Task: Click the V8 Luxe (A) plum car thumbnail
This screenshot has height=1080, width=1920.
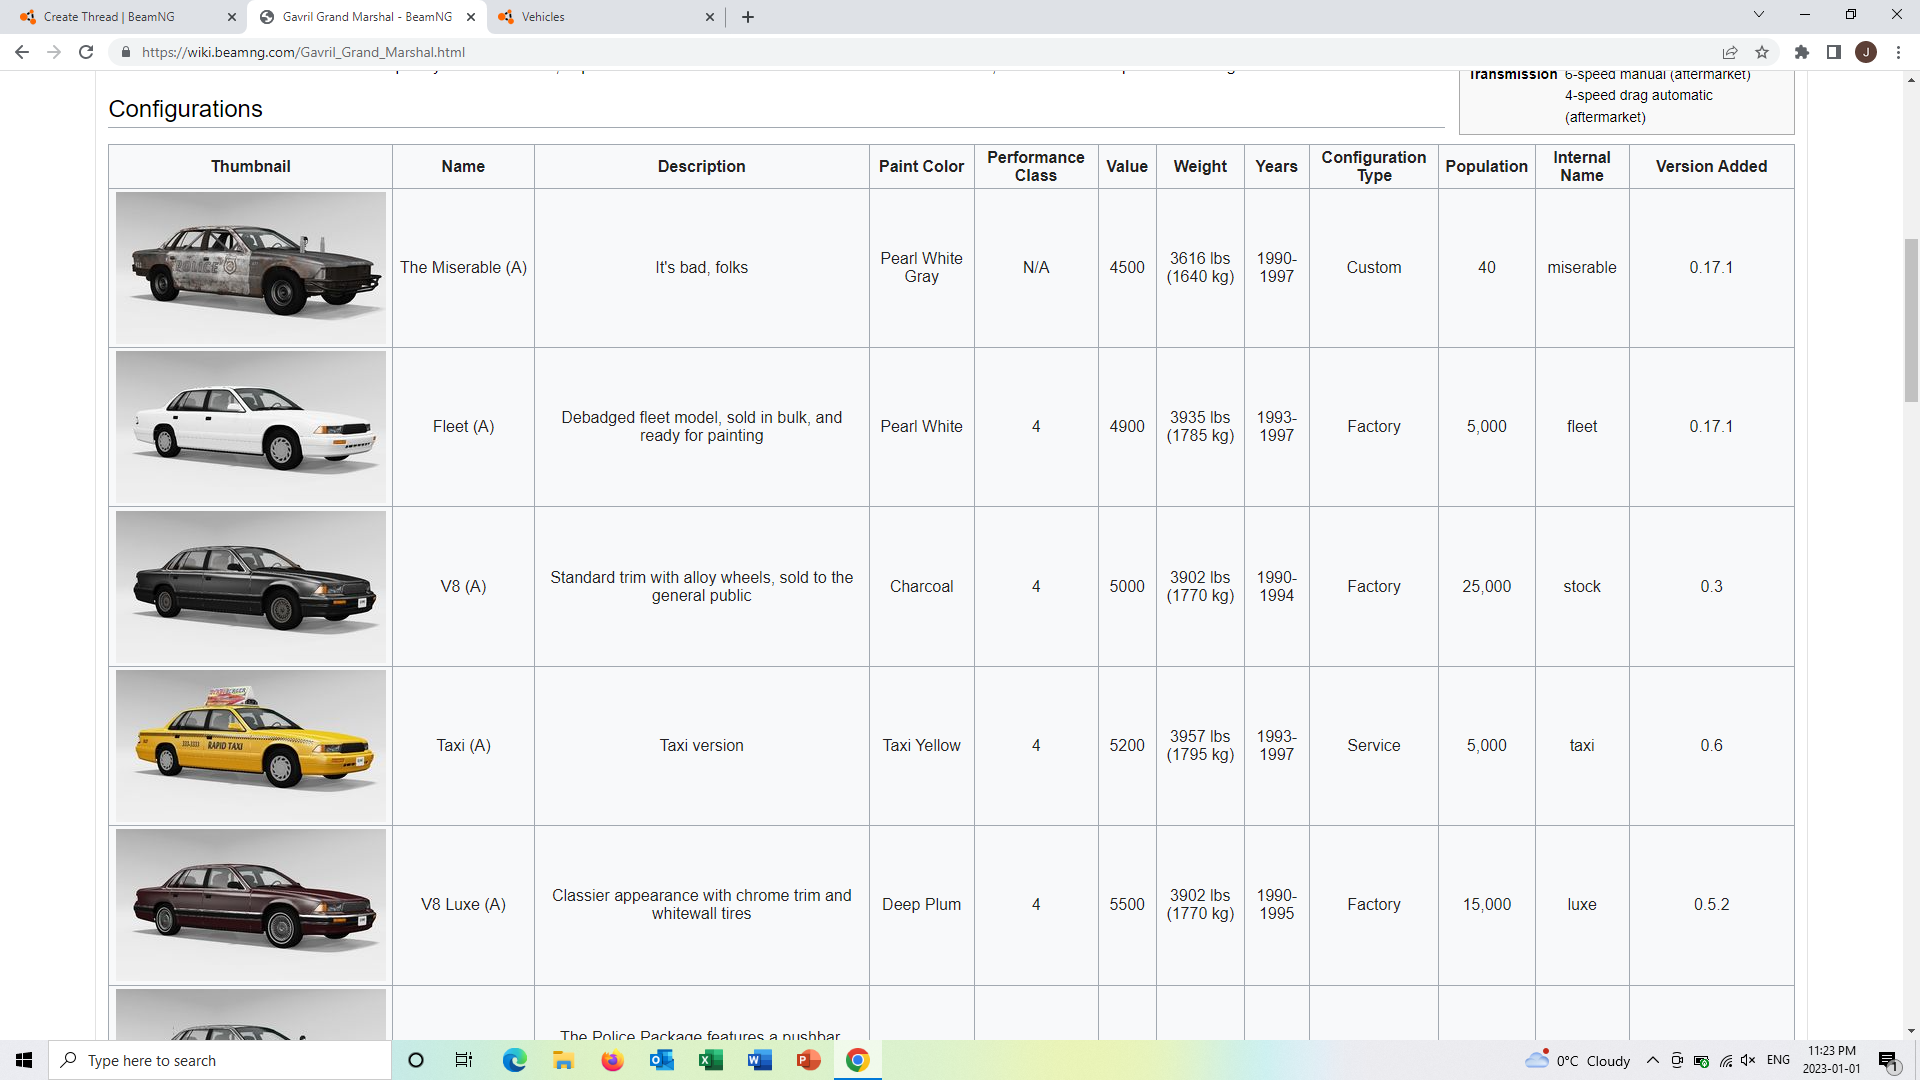Action: [251, 905]
